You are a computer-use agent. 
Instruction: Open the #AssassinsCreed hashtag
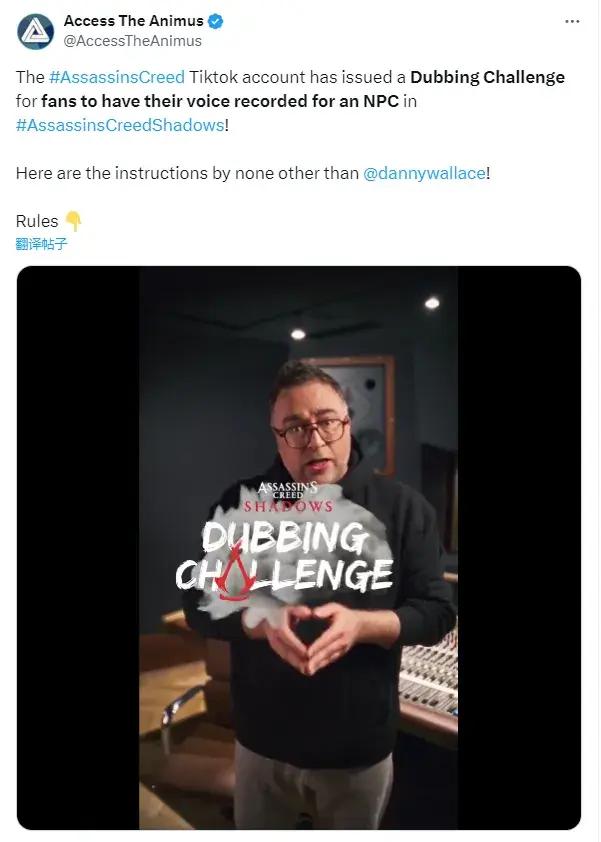pos(116,77)
